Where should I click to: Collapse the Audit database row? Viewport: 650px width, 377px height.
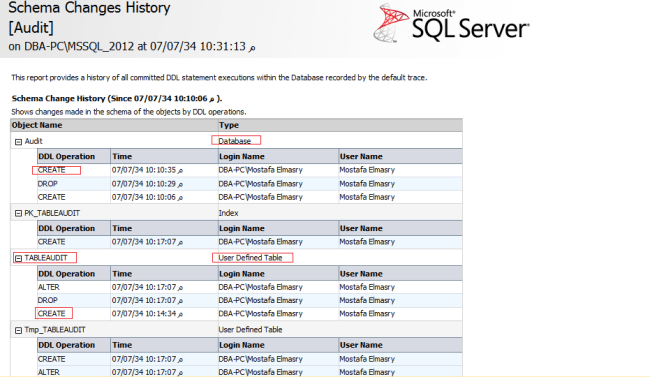click(18, 142)
